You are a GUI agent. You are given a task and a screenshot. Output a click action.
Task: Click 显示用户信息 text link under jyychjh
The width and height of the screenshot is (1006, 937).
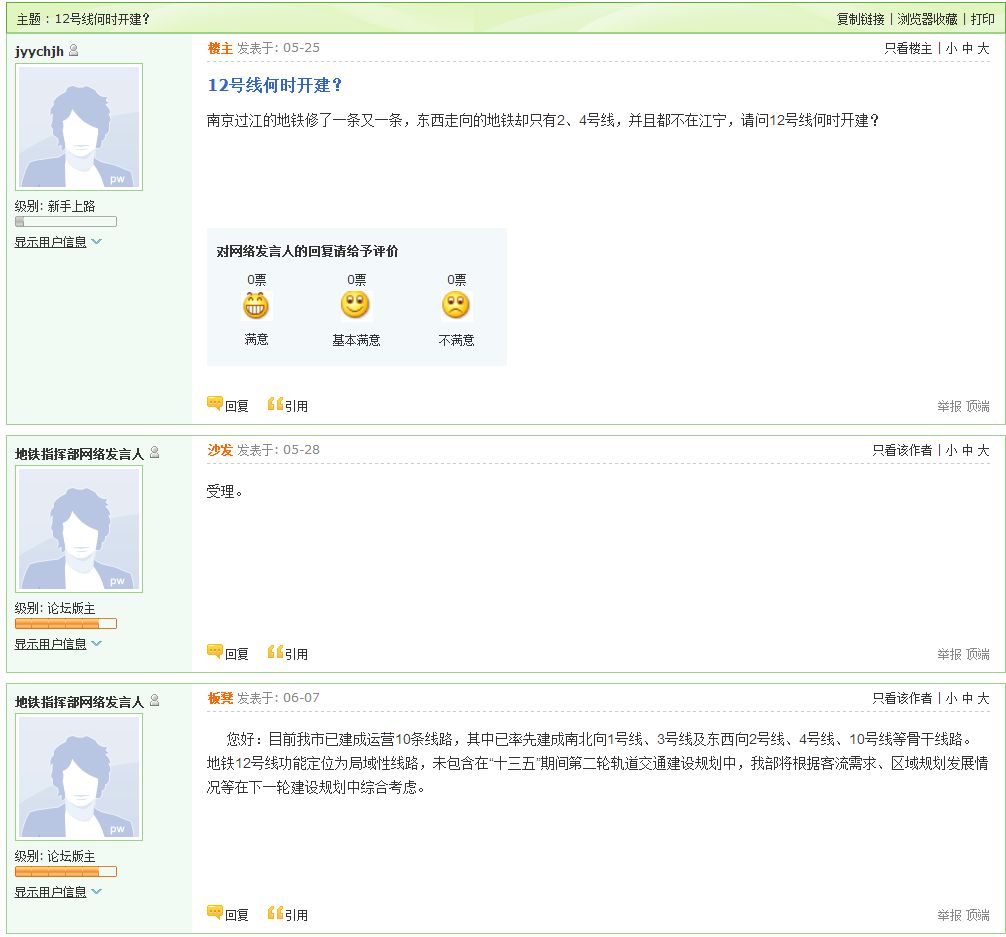coord(51,242)
